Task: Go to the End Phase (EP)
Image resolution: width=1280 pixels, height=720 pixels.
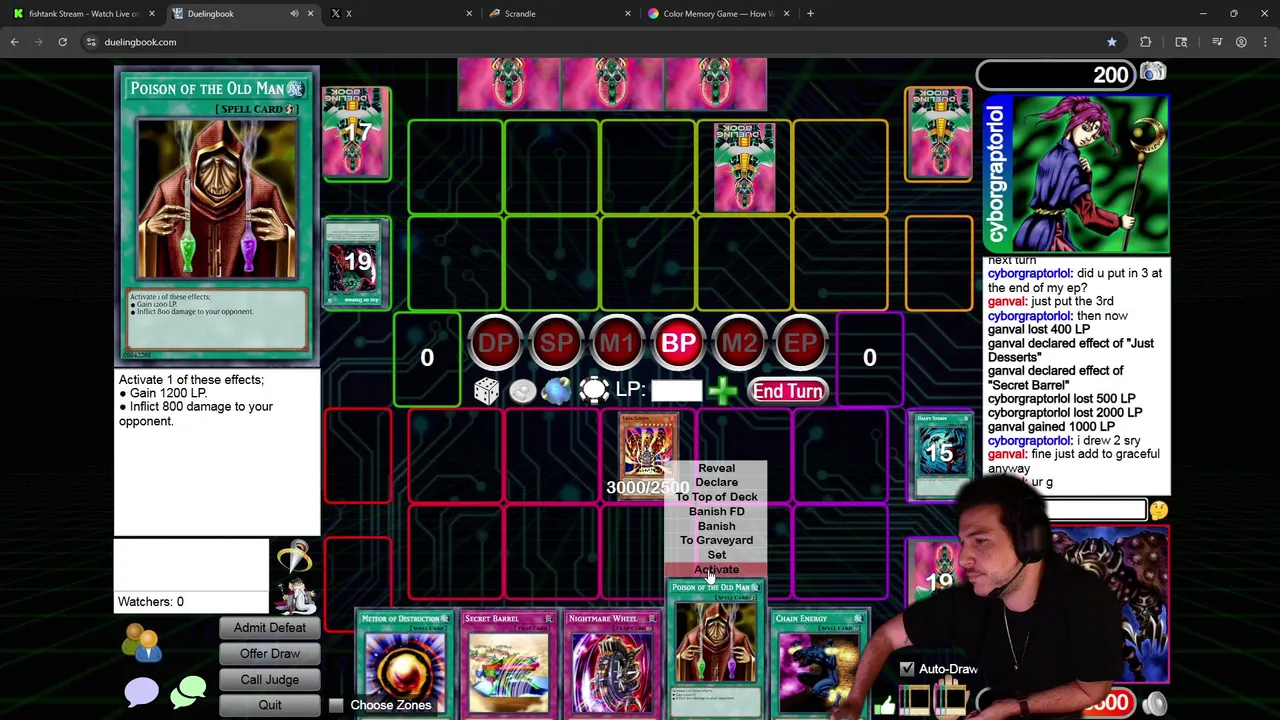Action: (800, 343)
